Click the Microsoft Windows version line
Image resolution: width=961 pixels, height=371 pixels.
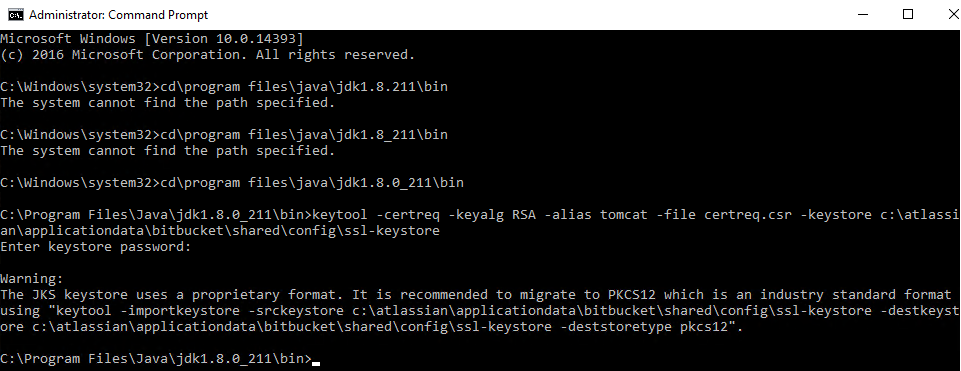(x=152, y=39)
